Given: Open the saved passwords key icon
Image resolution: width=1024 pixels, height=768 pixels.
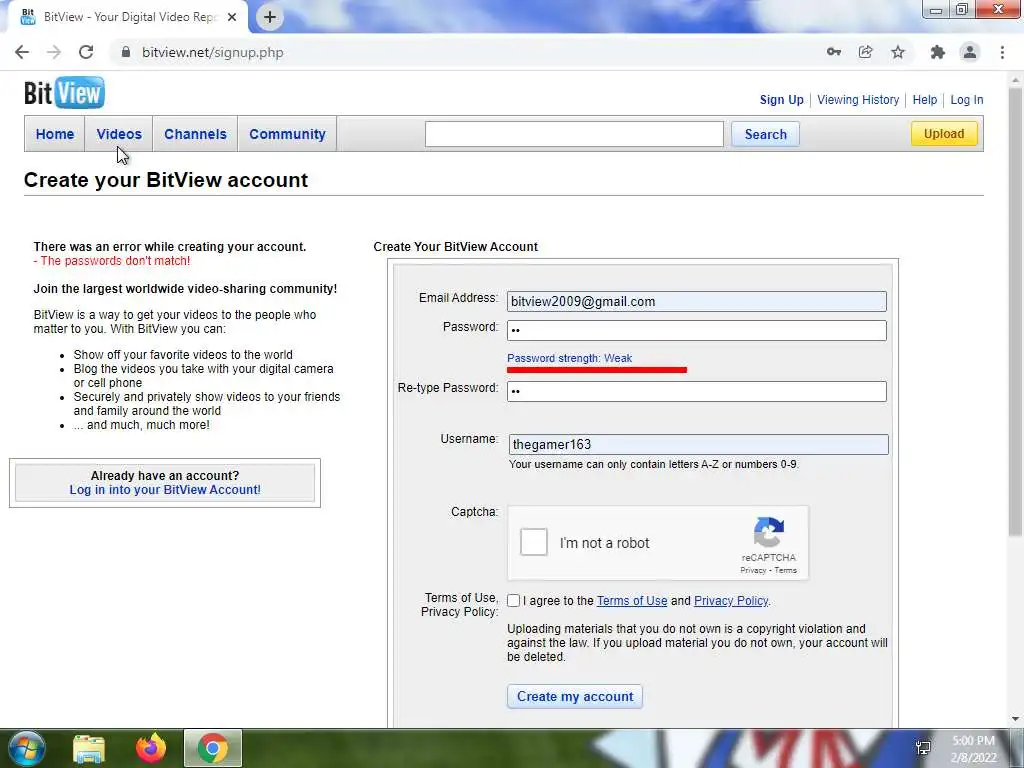Looking at the screenshot, I should pos(834,52).
